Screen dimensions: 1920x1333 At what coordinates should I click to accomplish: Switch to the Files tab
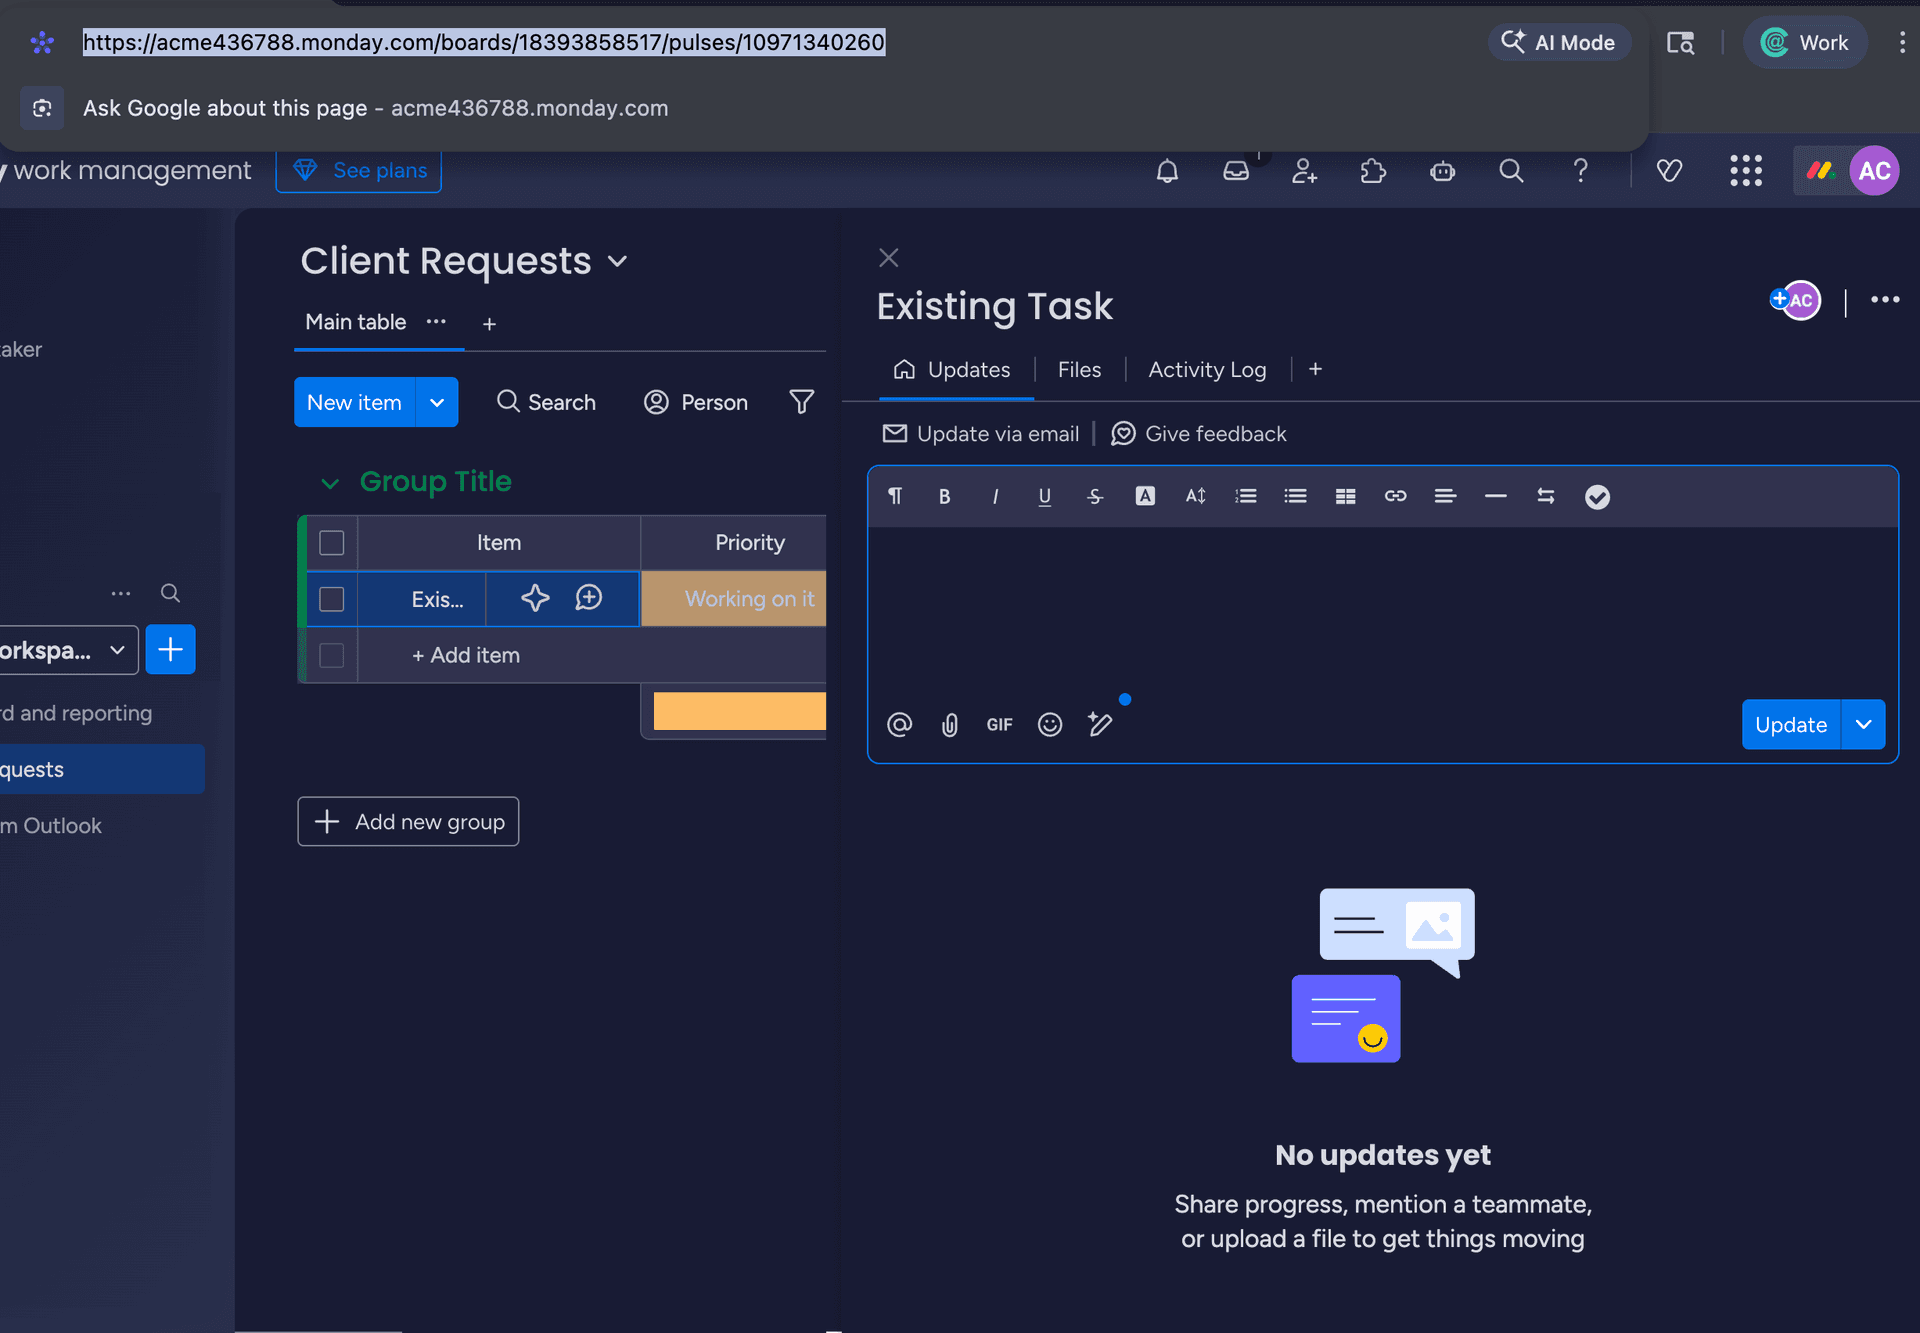[1079, 370]
